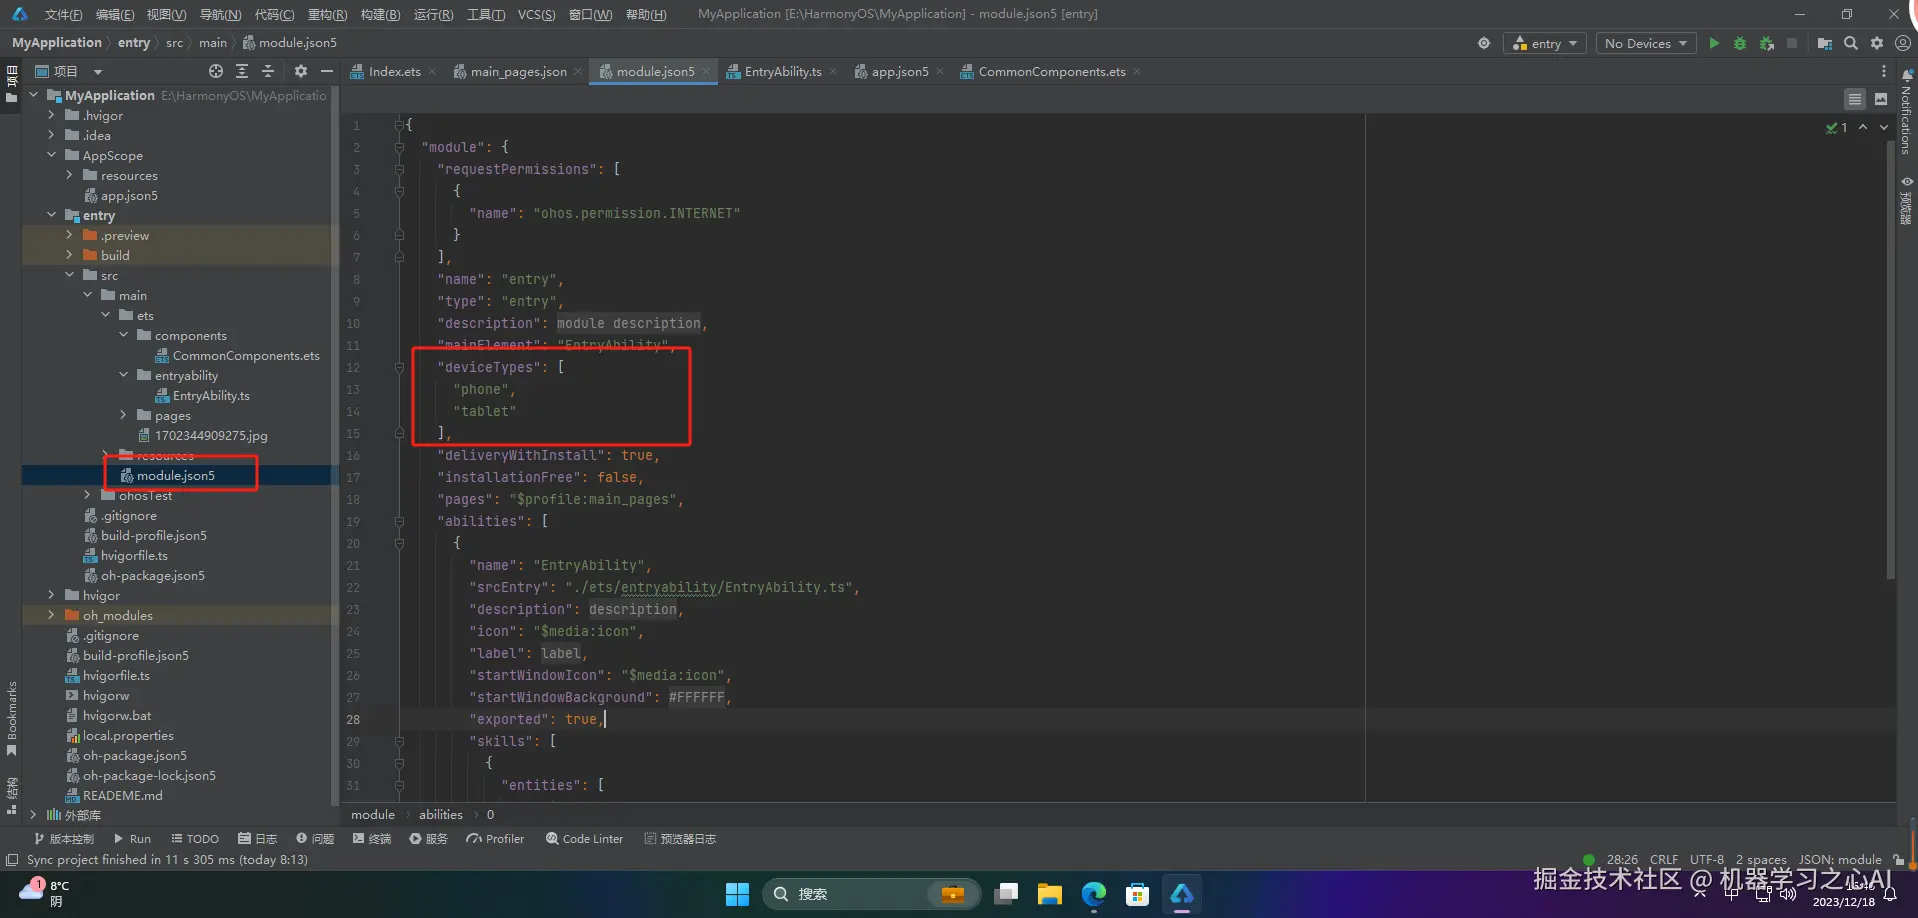
Task: Close the Index.ets editor tab
Action: click(x=432, y=71)
